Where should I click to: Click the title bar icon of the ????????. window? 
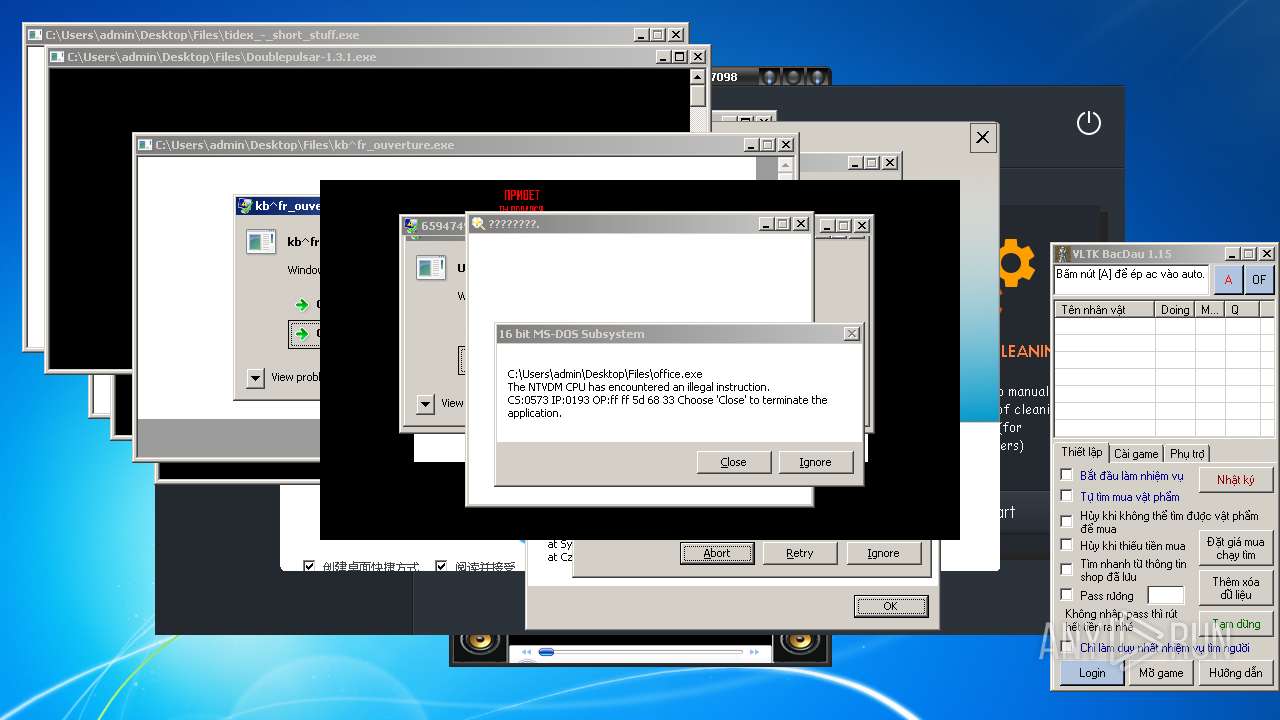[x=479, y=224]
